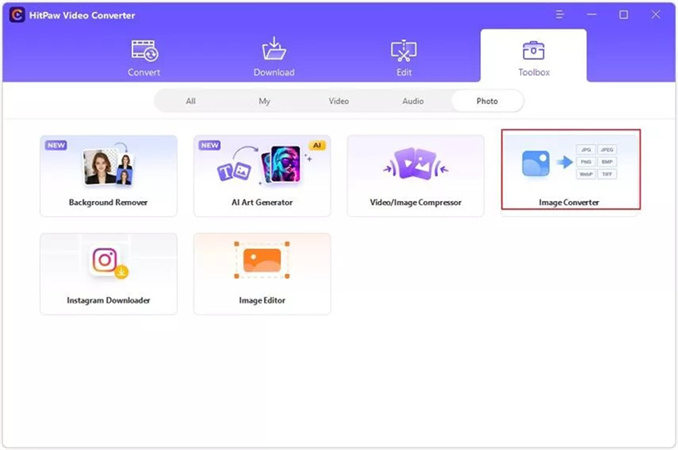678x450 pixels.
Task: Click the Background Remover label text
Action: (x=108, y=202)
